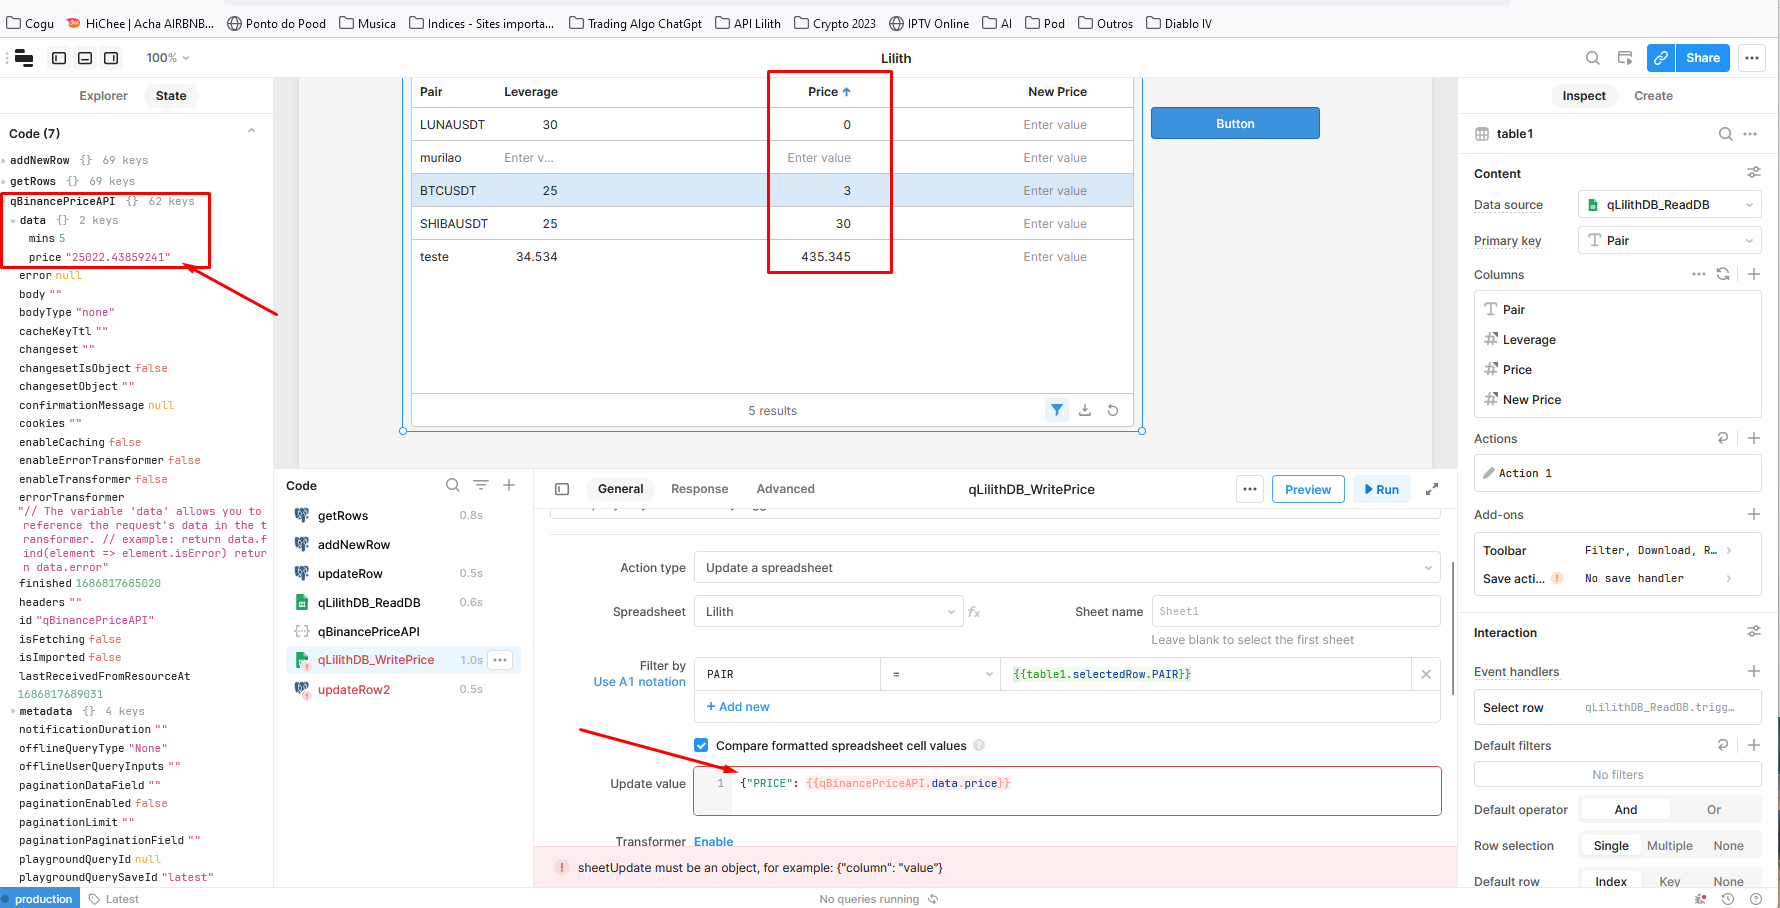Search the Code query list
This screenshot has width=1780, height=908.
tap(453, 485)
